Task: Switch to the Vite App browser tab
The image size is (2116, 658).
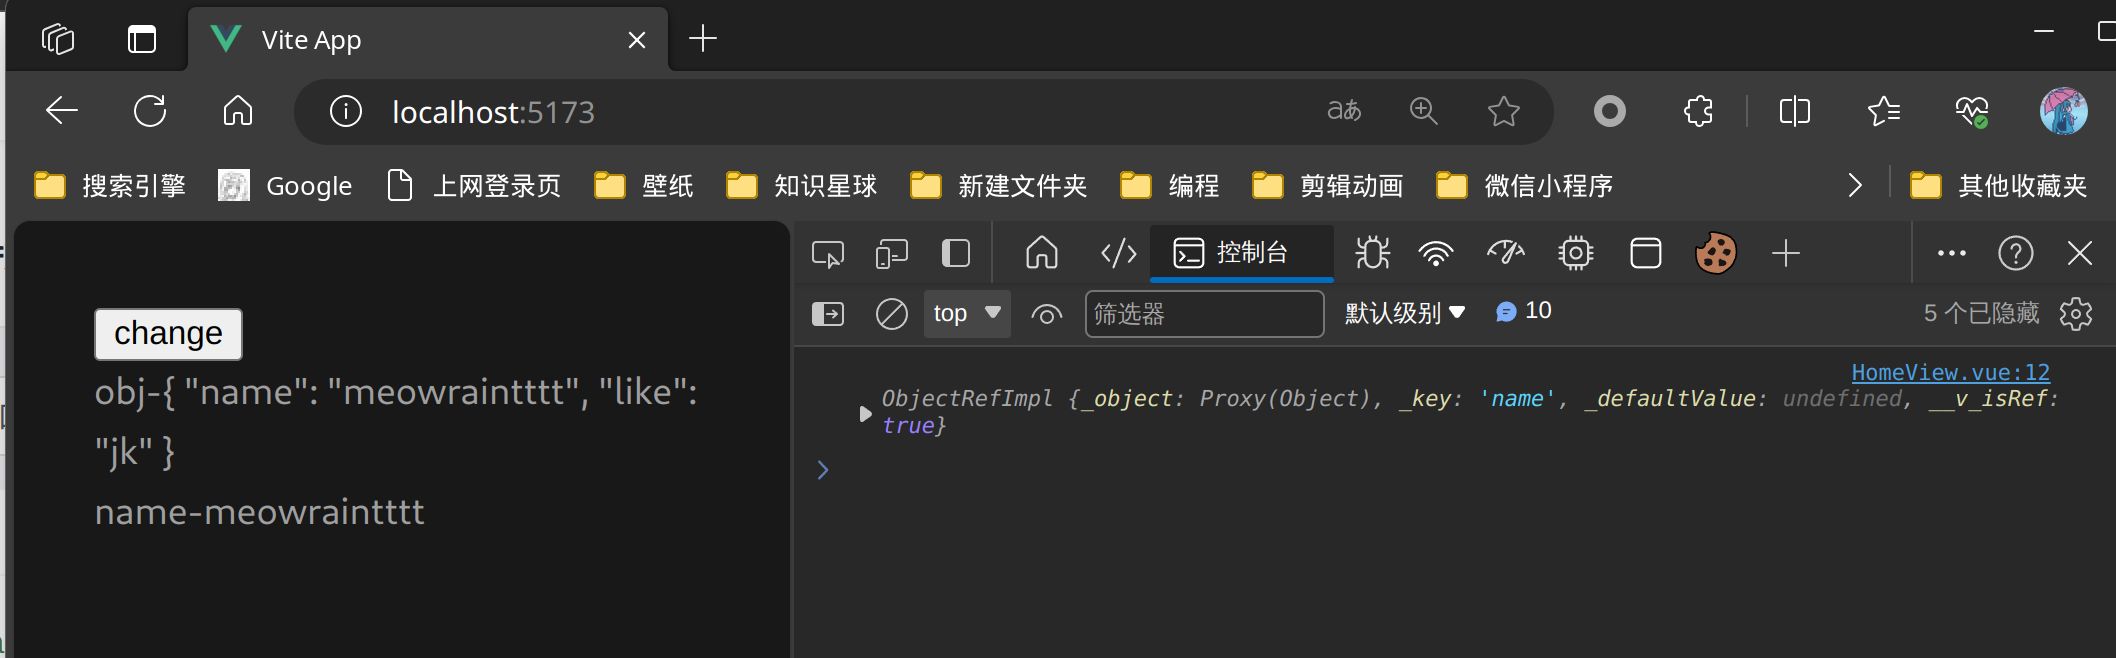Action: coord(400,40)
